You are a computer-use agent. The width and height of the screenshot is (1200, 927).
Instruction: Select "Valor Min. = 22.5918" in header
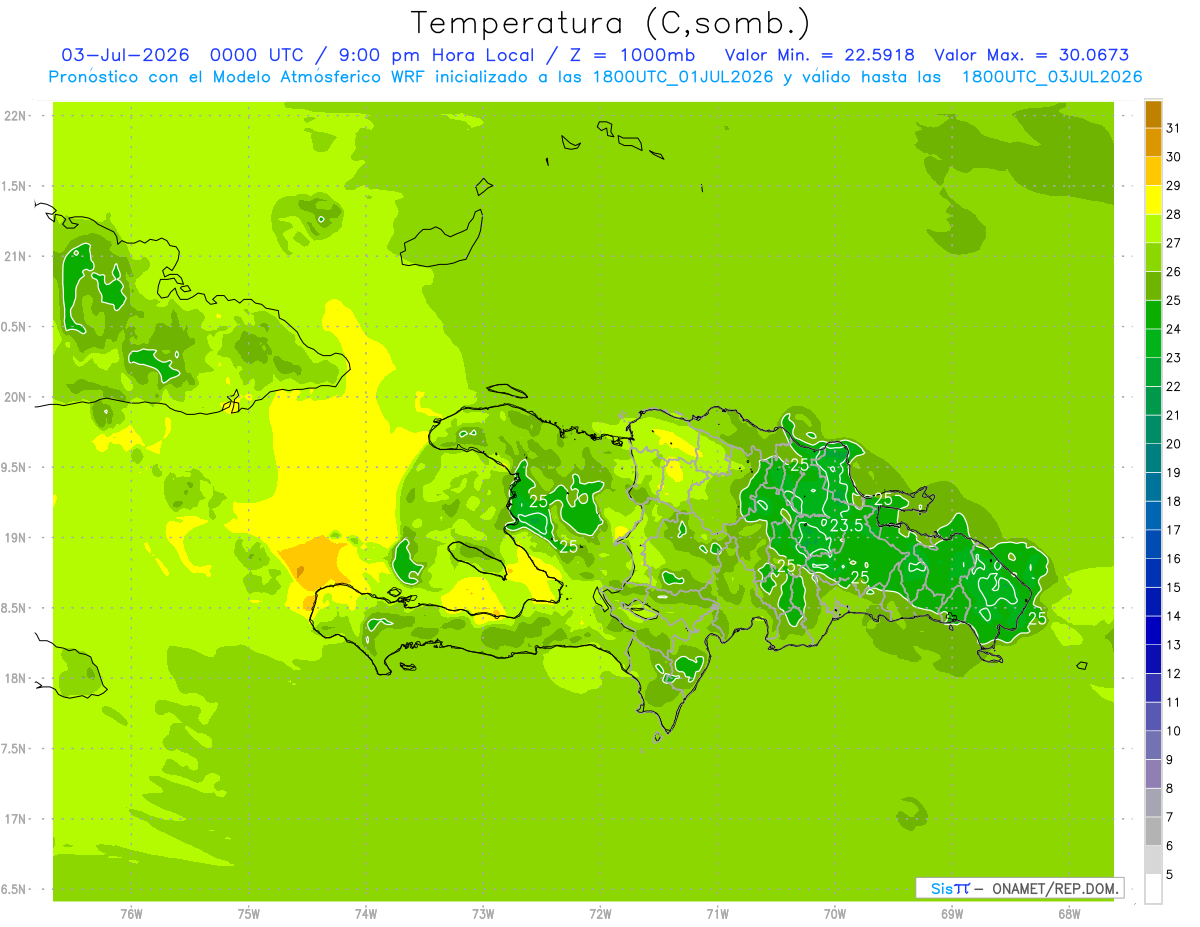[x=820, y=55]
